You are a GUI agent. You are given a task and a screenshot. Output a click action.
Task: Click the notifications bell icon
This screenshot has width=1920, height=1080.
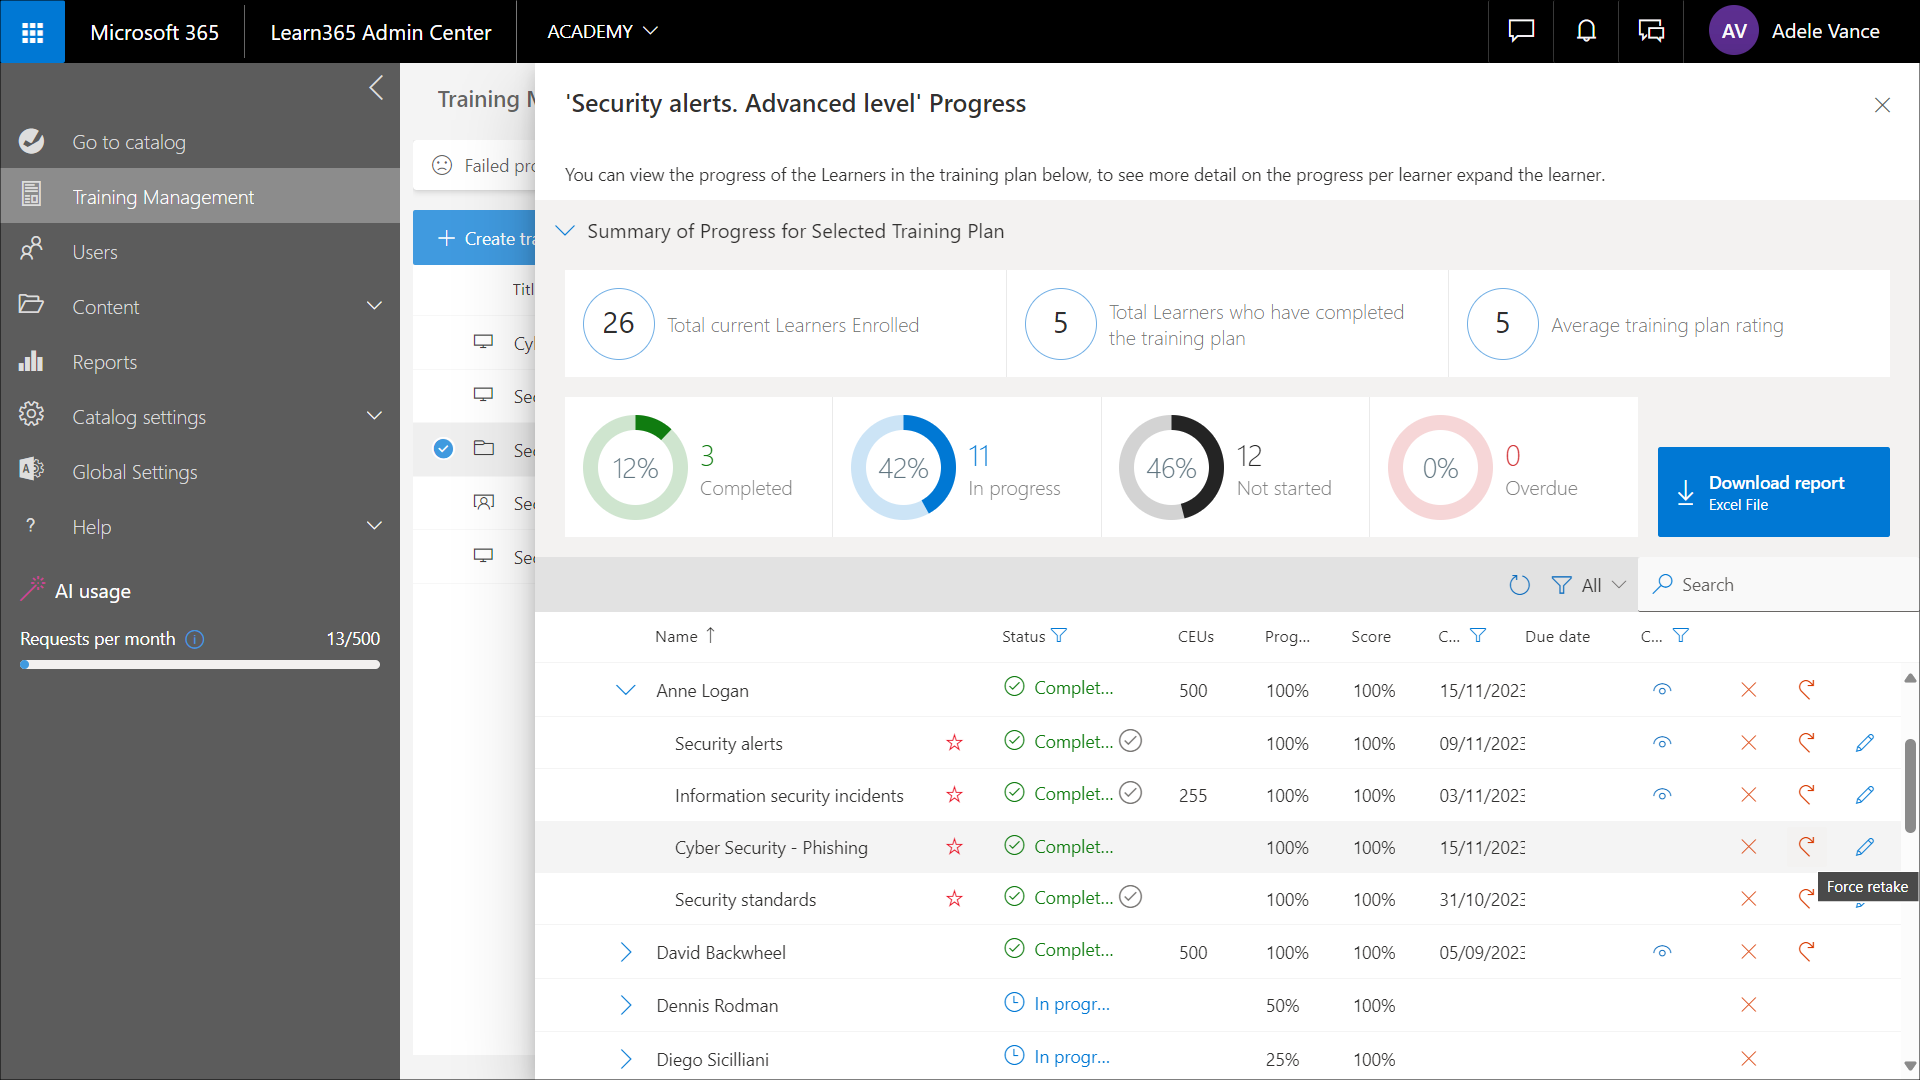pos(1586,31)
